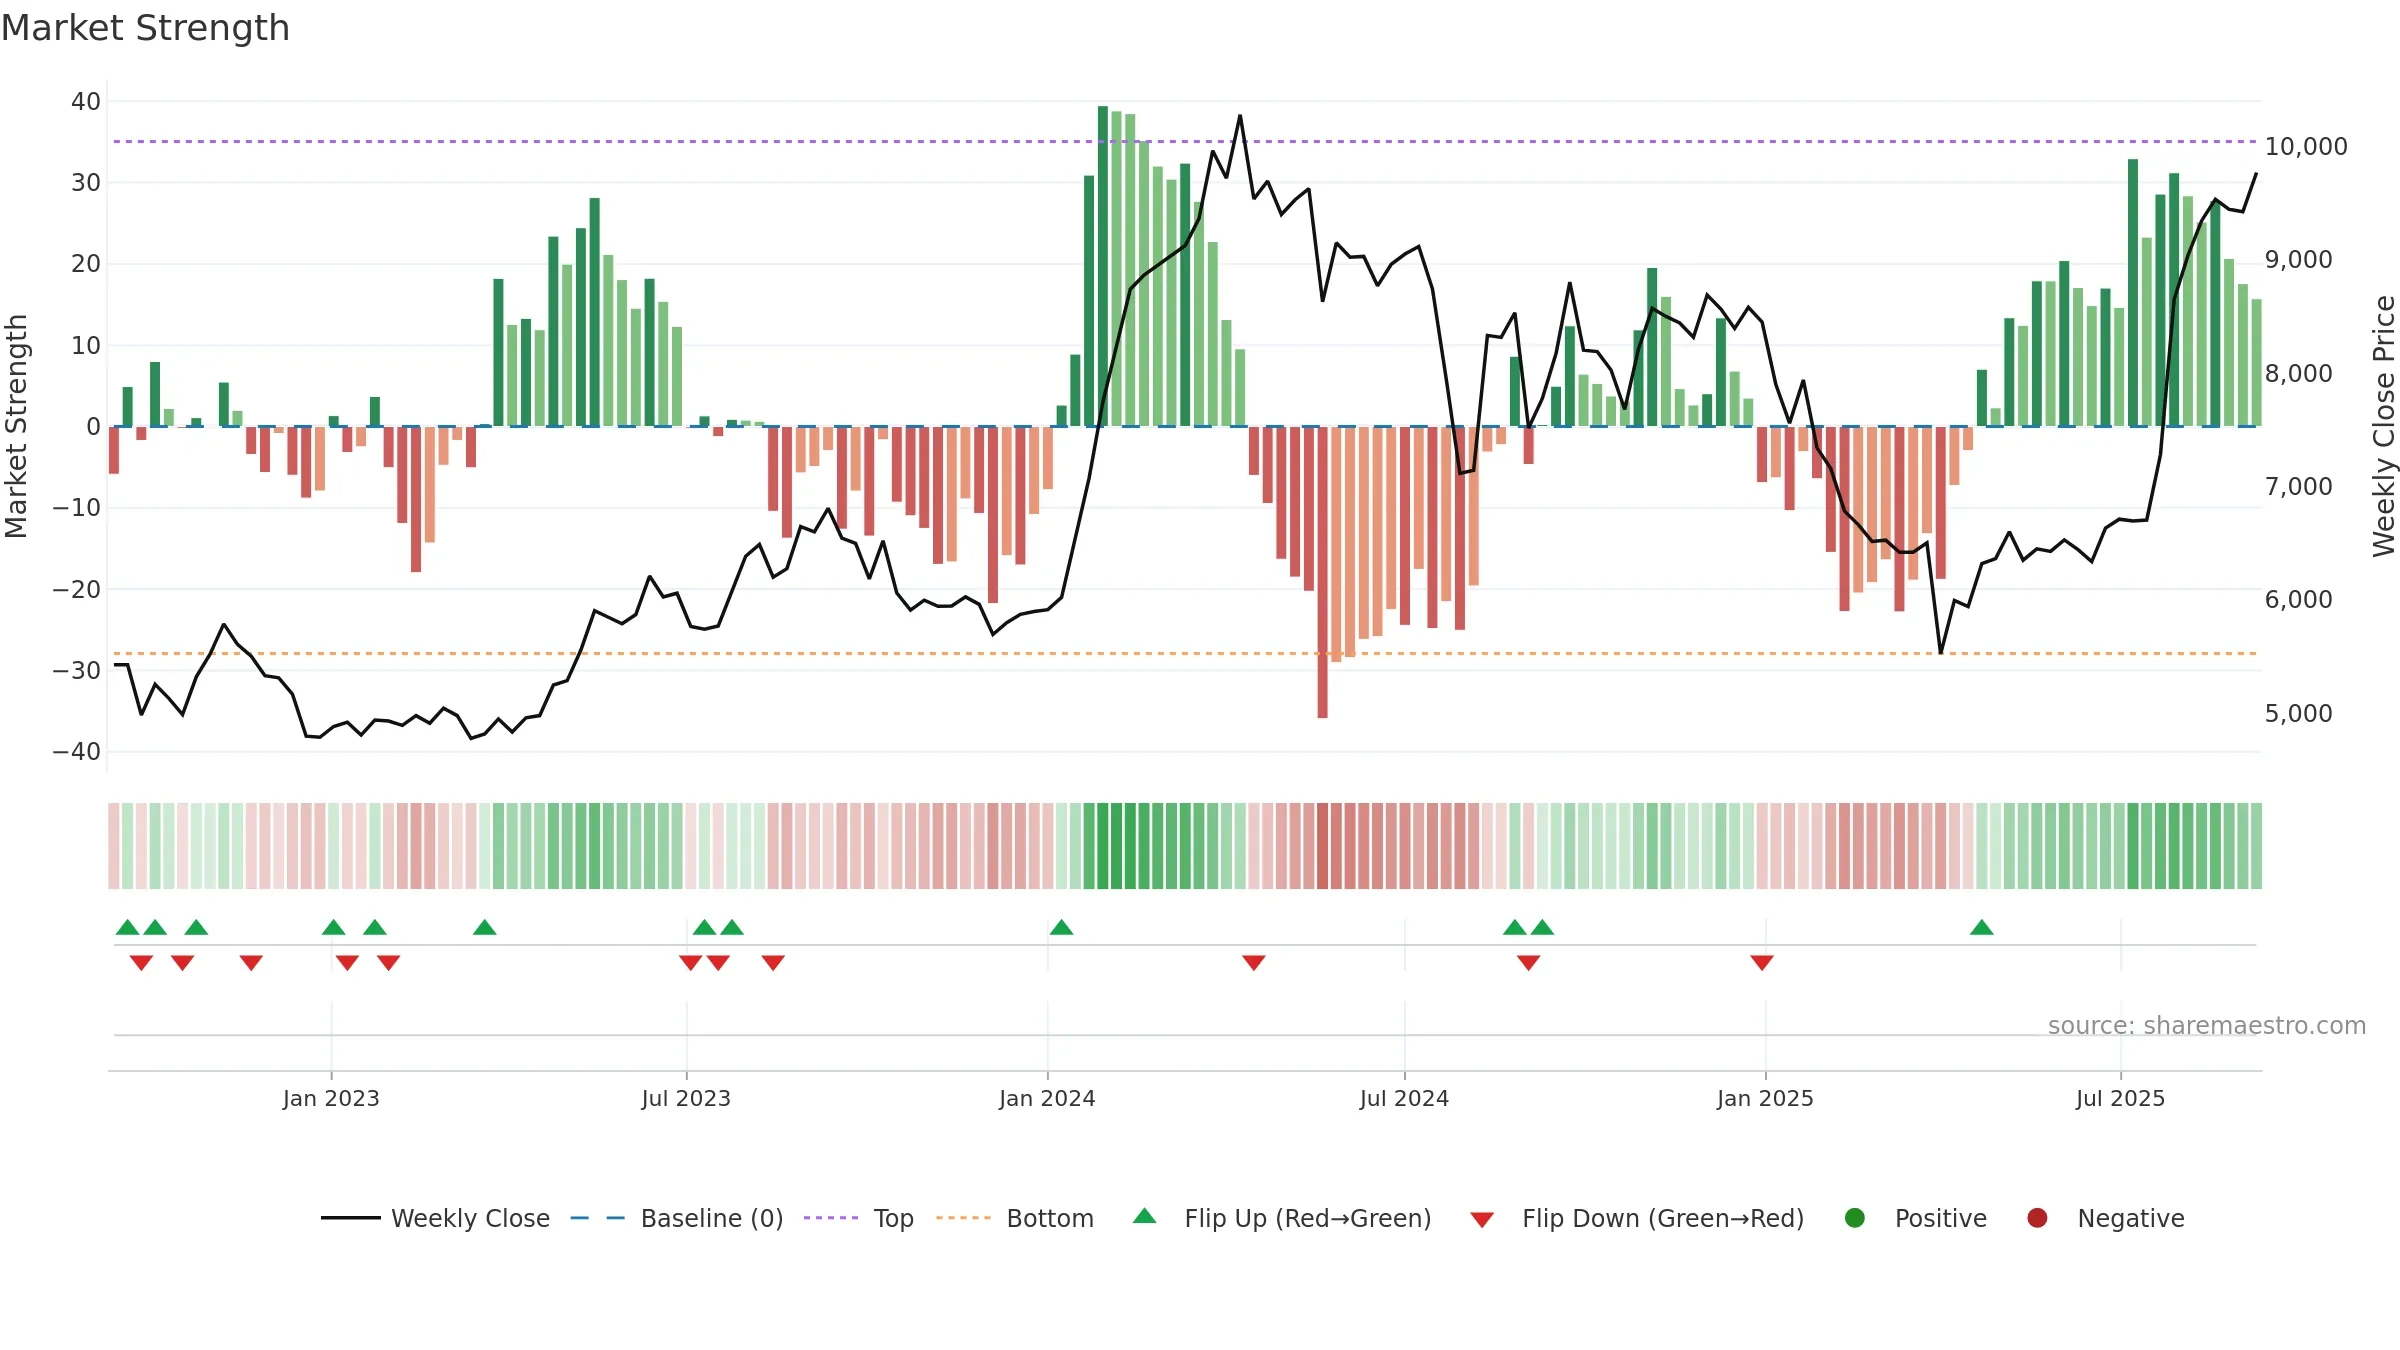Click the −20 label on the strength axis
Image resolution: width=2400 pixels, height=1350 pixels.
pos(77,590)
